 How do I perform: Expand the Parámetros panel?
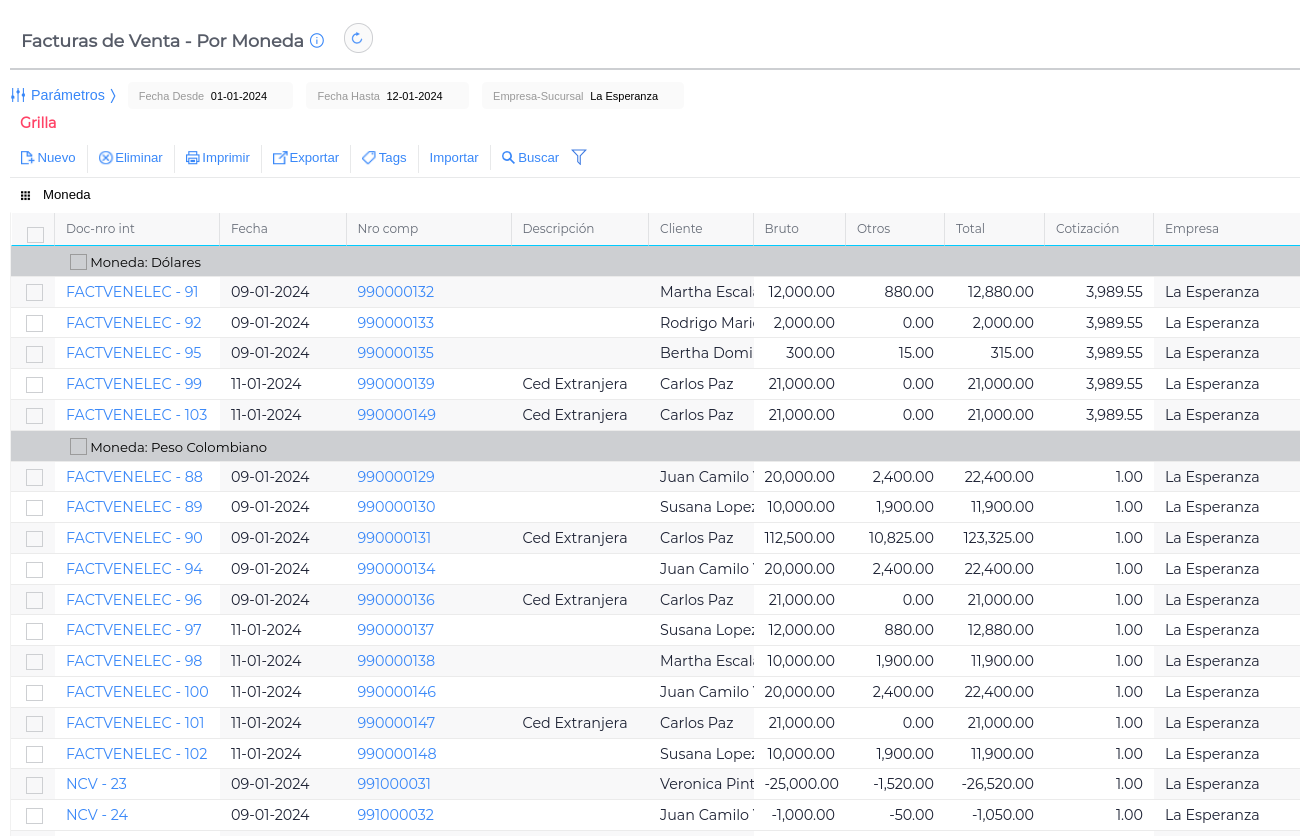click(63, 95)
